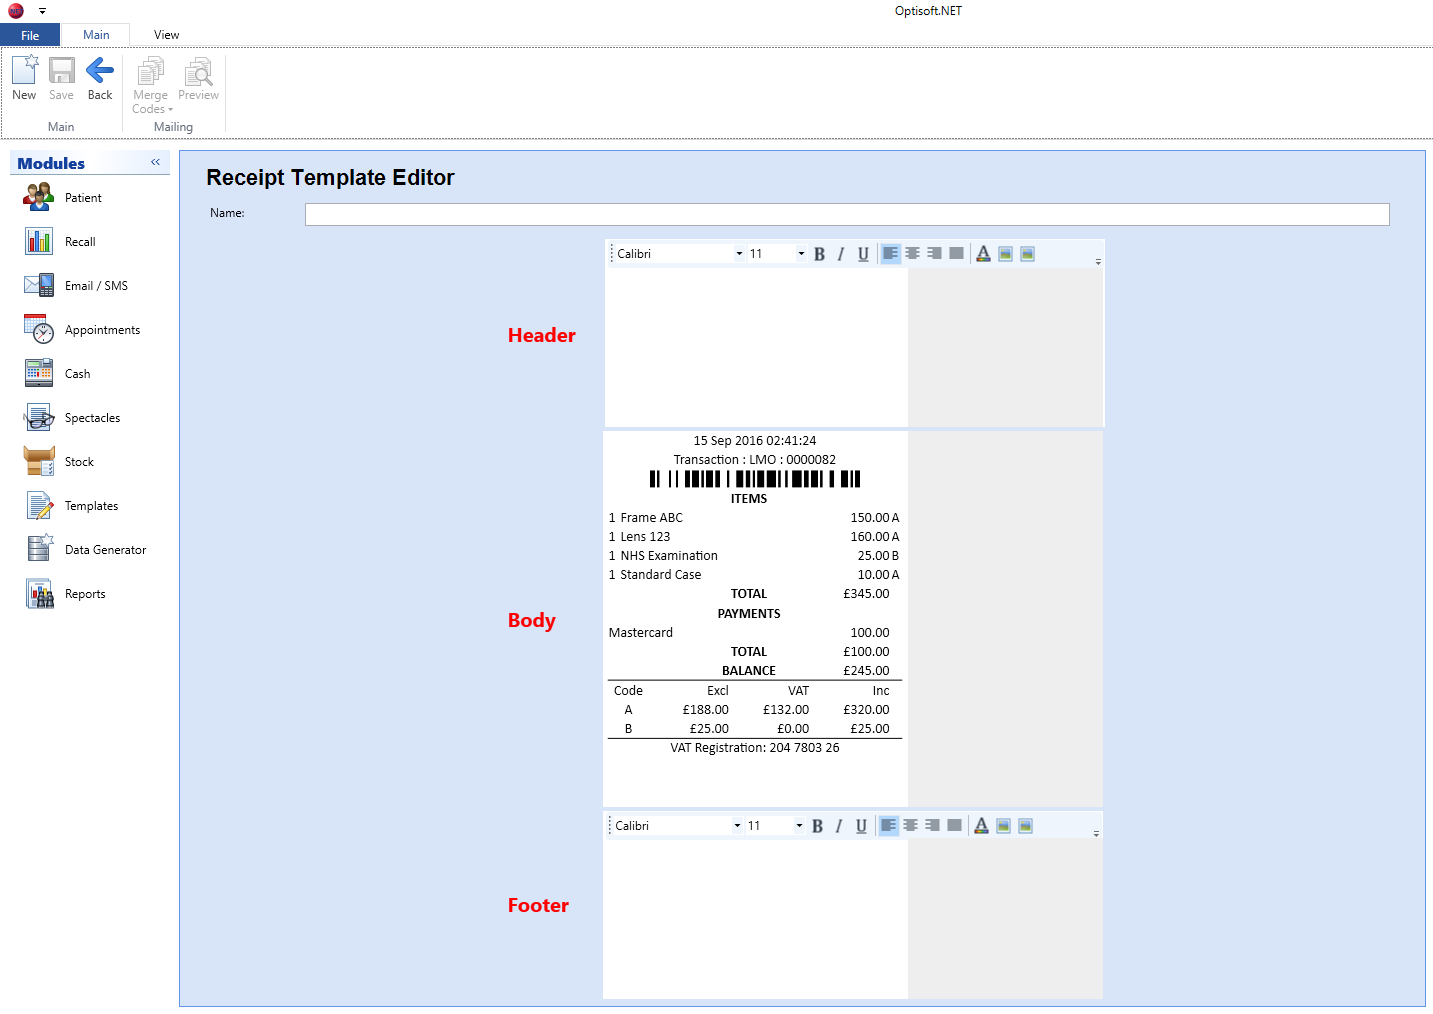Expand Header toolbar overflow options
This screenshot has height=1014, width=1433.
(1098, 261)
